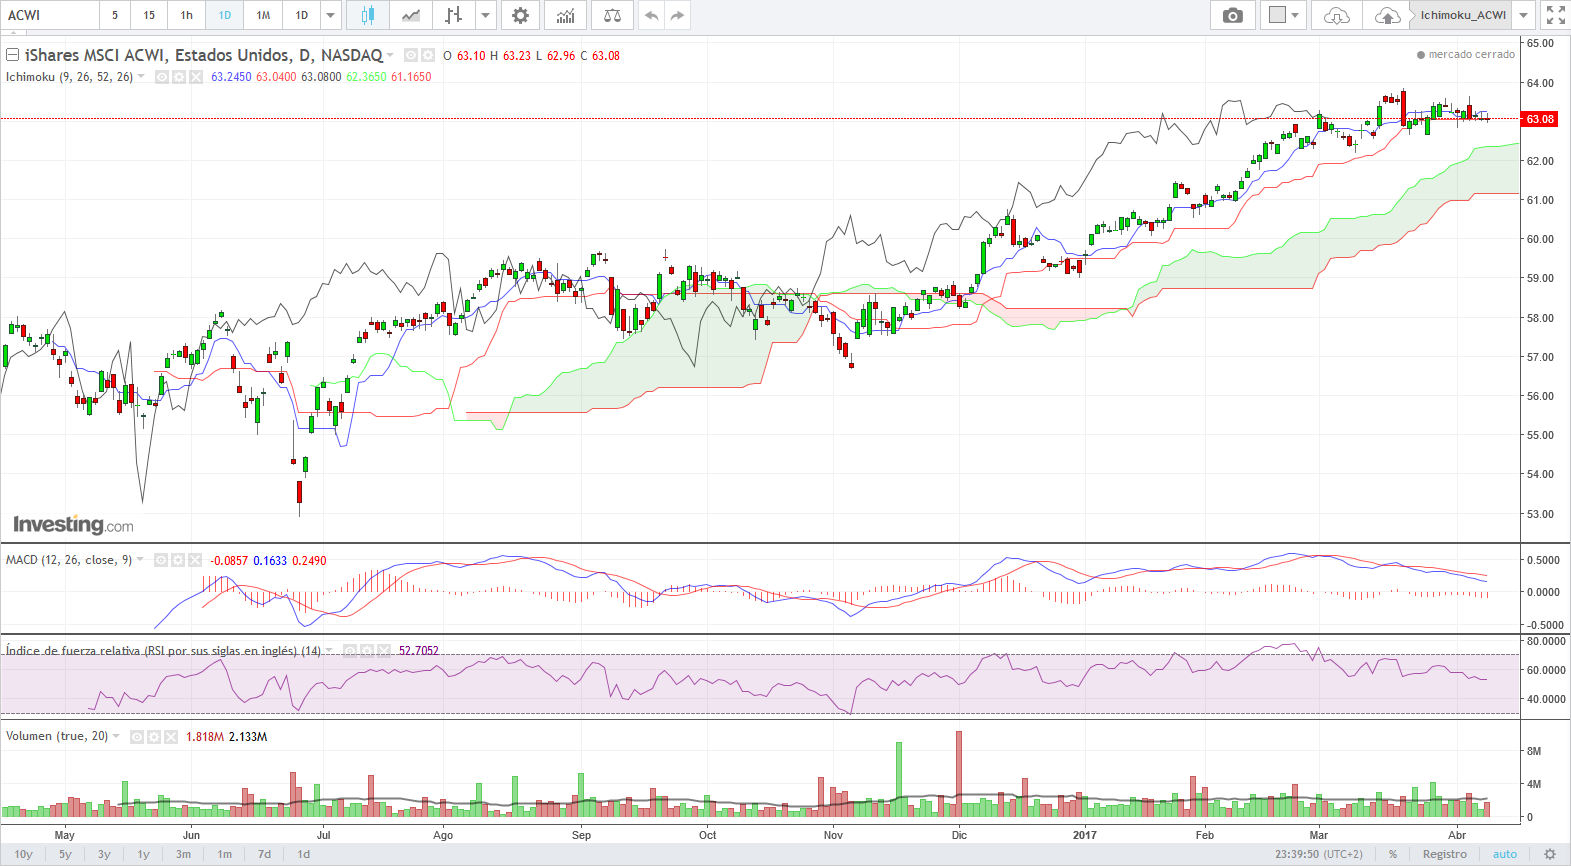Hide the Ichimoku indicator with eye icon
This screenshot has width=1571, height=866.
tap(162, 77)
